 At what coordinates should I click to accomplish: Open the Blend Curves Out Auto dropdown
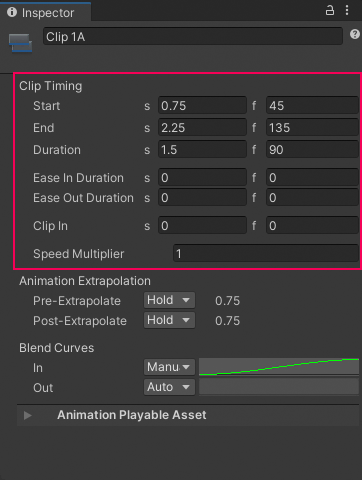point(169,387)
